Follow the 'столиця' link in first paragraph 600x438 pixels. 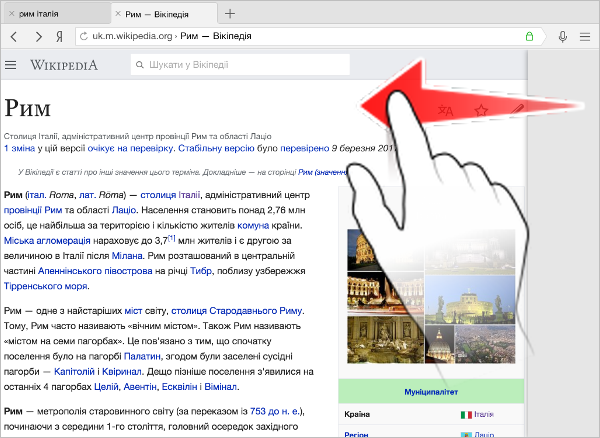158,195
